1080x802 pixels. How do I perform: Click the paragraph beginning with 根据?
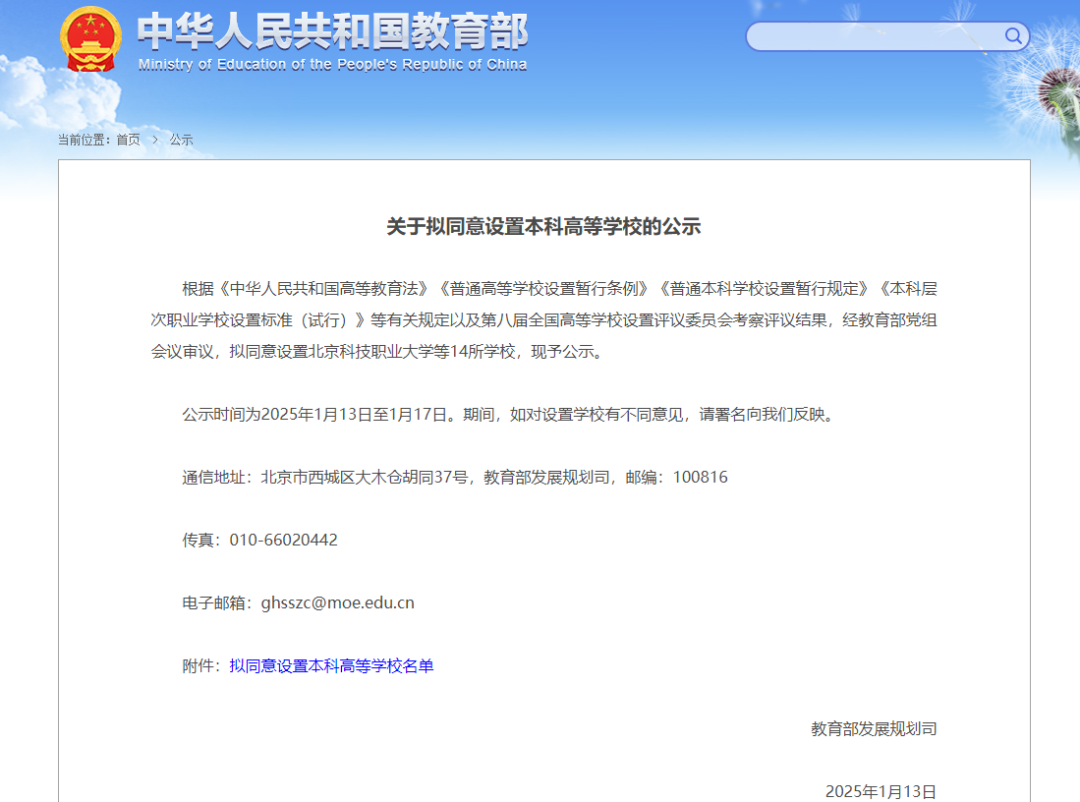544,320
